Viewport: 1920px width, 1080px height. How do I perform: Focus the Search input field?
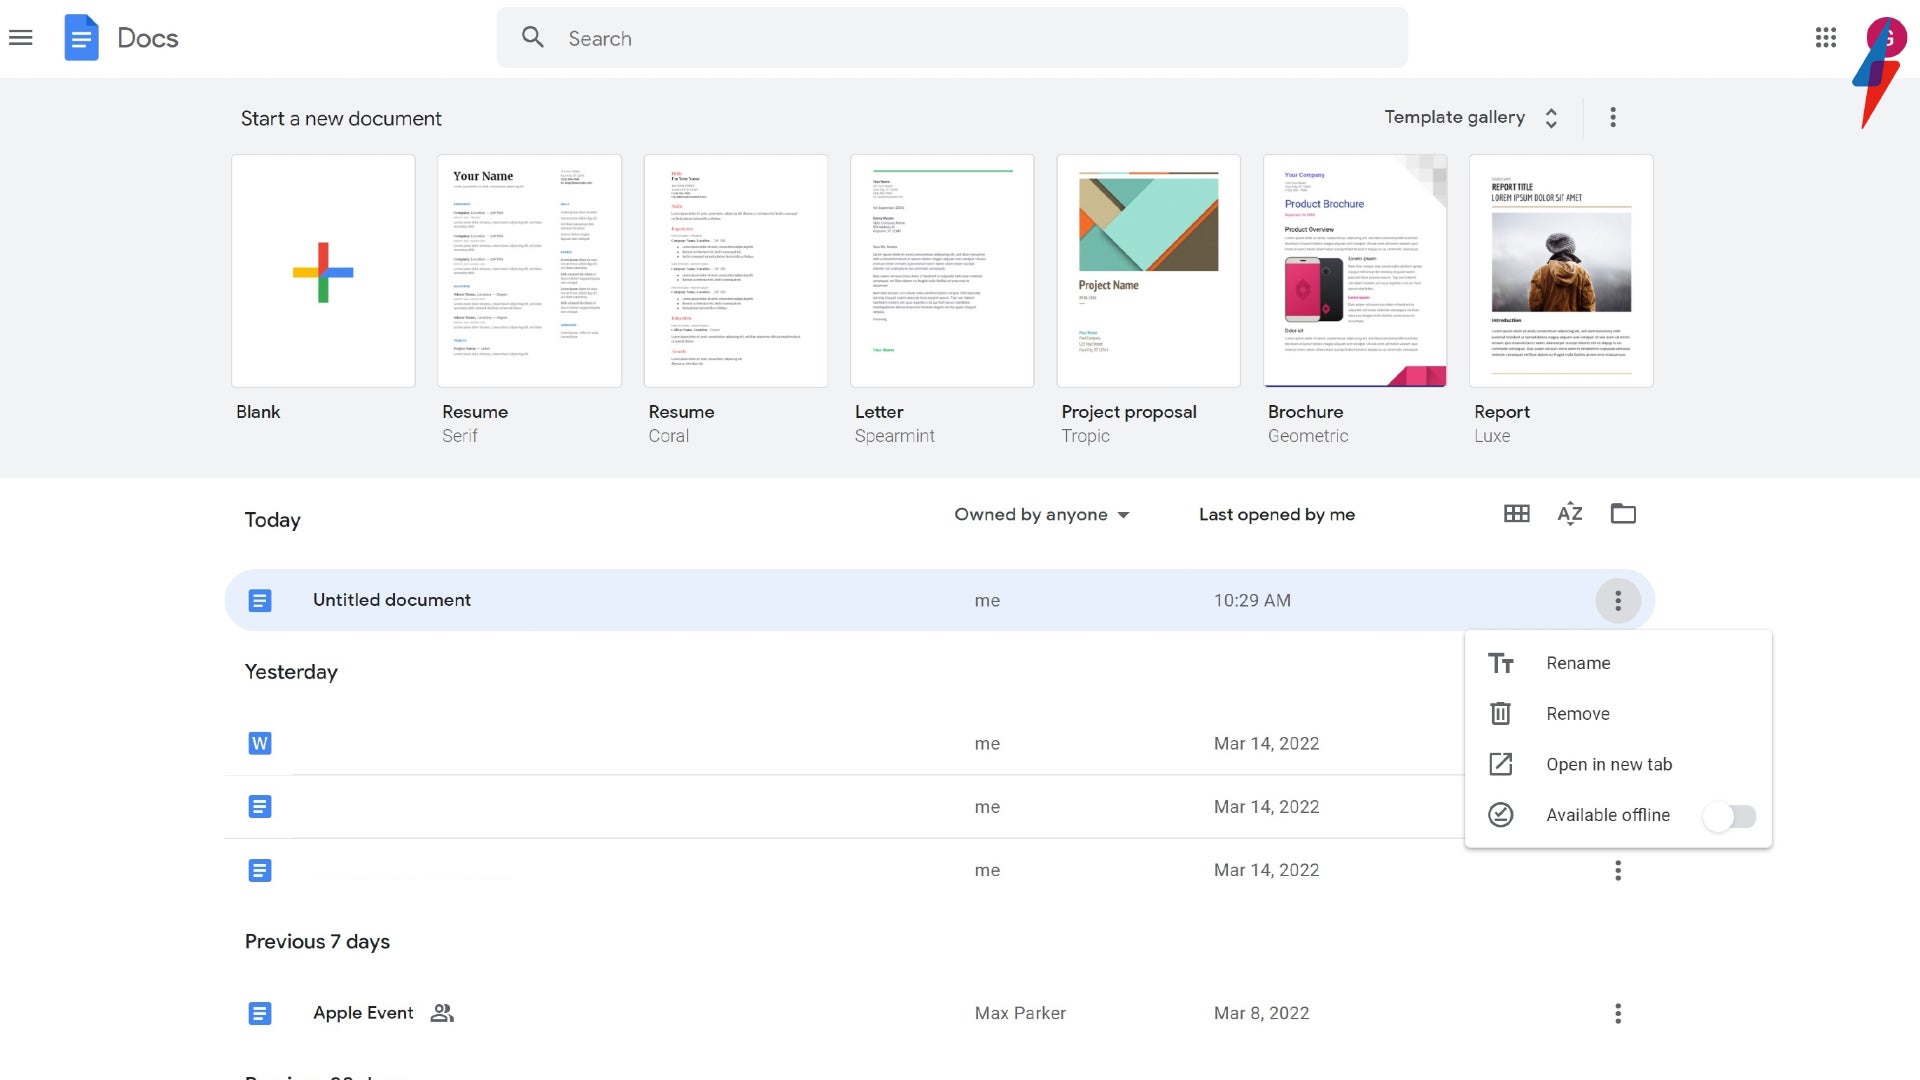952,38
